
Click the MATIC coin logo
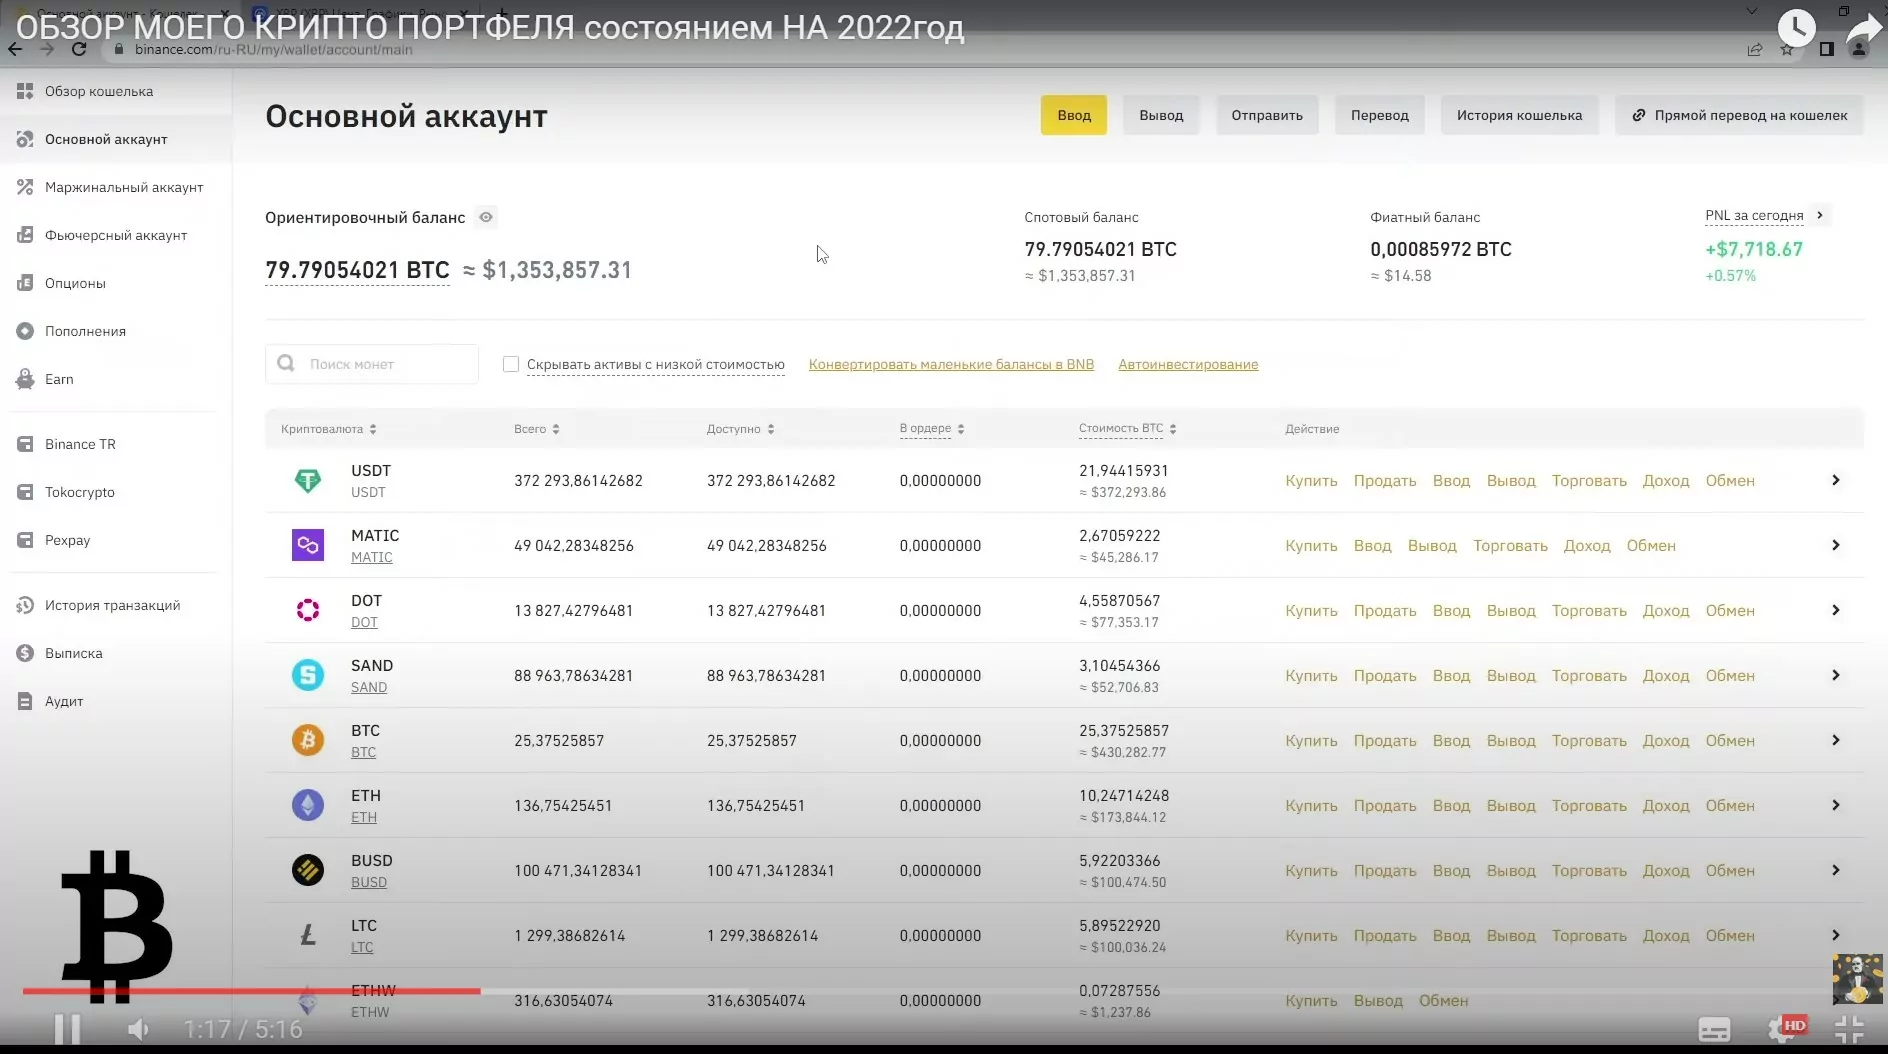308,546
